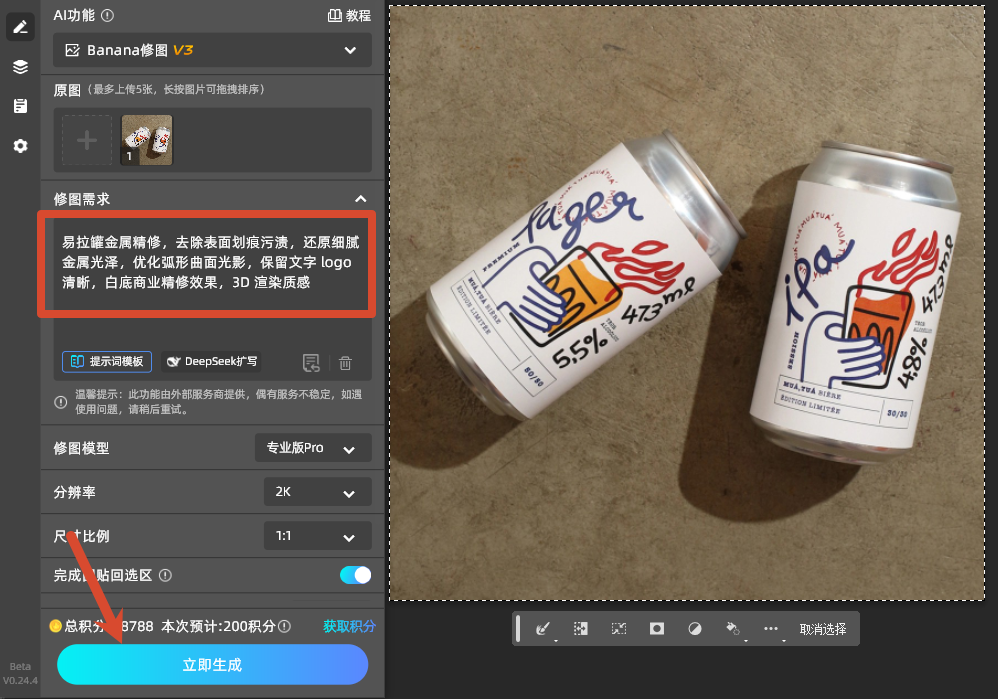Toggle the 完成后贴回选区 switch
Viewport: 998px width, 699px height.
click(x=355, y=575)
